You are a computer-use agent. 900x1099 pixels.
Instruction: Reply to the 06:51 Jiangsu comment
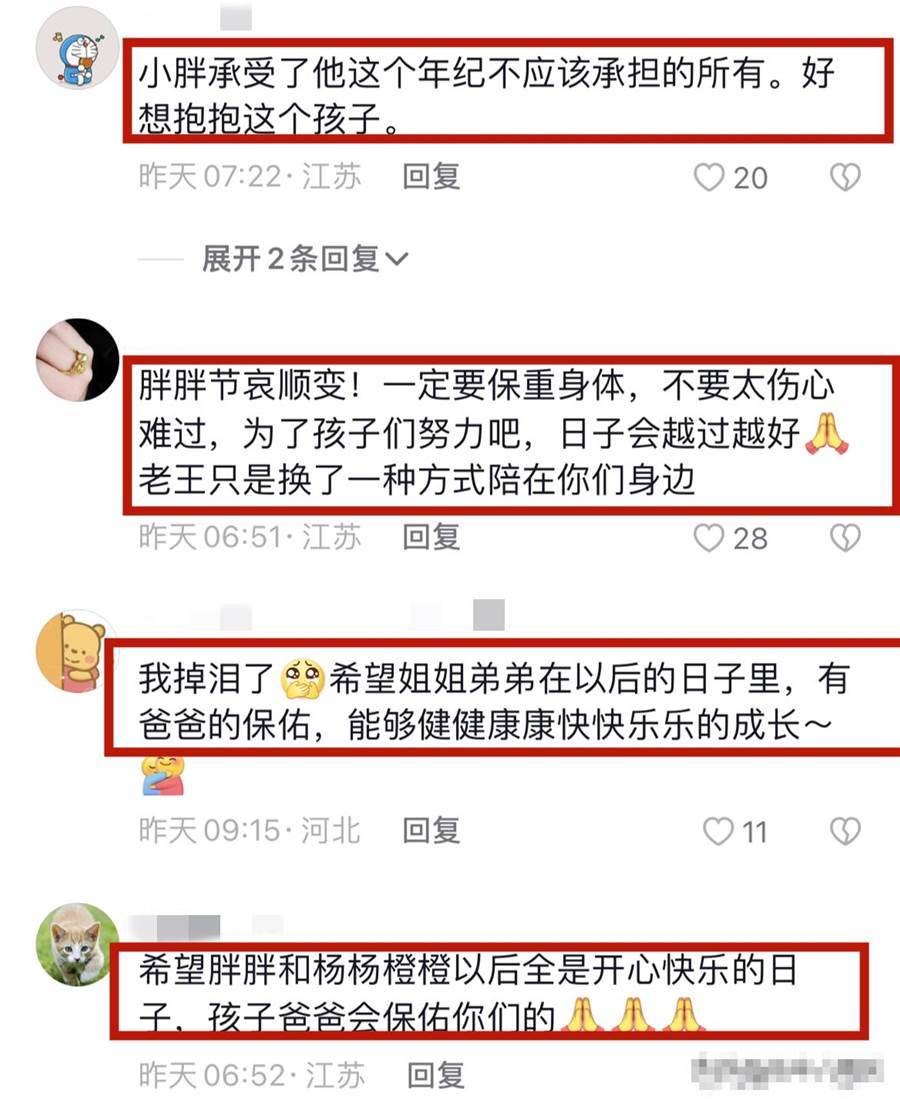click(x=431, y=537)
